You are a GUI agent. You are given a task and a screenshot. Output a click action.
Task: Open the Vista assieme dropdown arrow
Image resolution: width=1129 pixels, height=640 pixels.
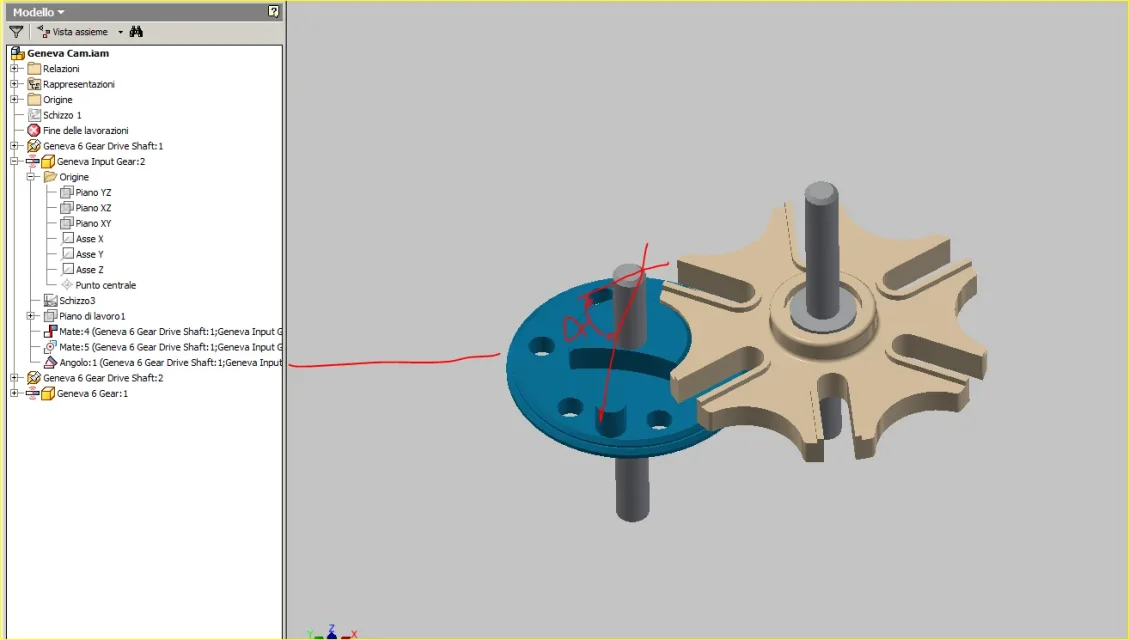pyautogui.click(x=120, y=32)
